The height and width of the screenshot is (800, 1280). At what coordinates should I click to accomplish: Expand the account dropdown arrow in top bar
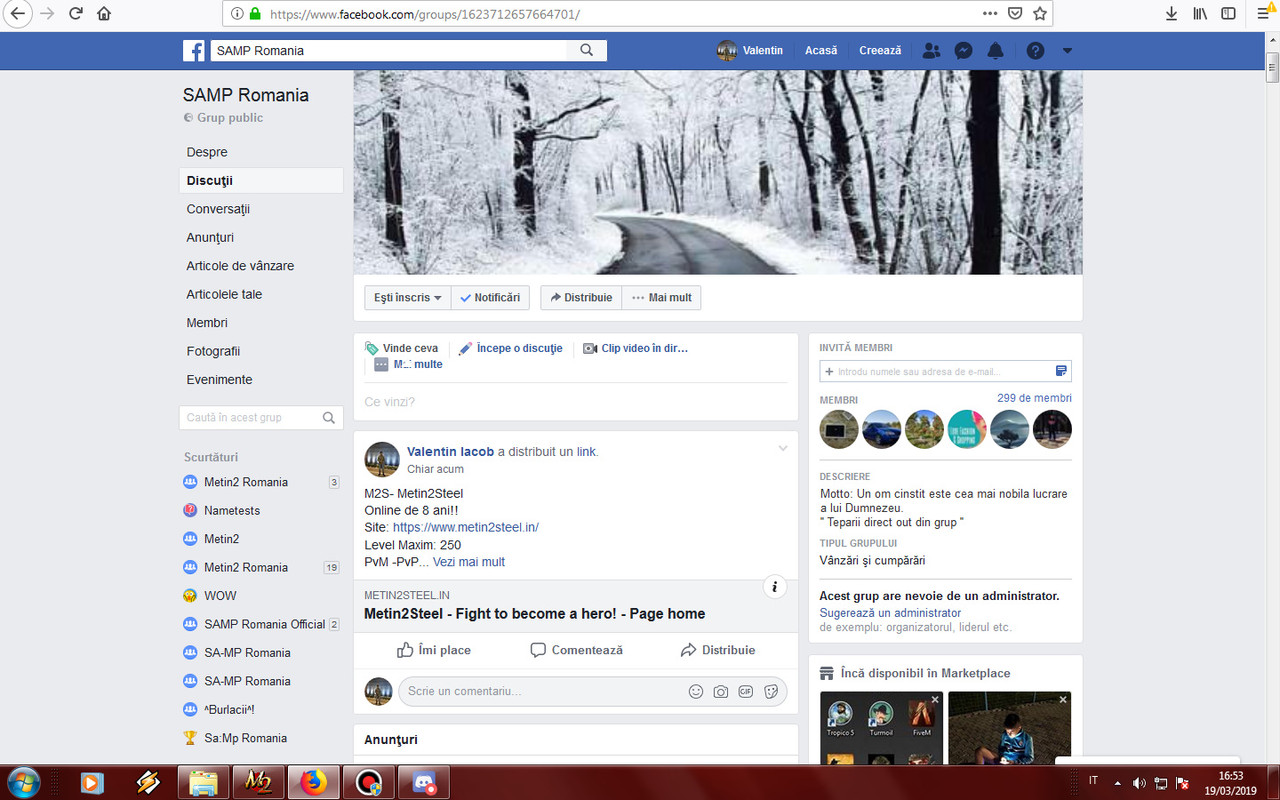click(x=1067, y=50)
